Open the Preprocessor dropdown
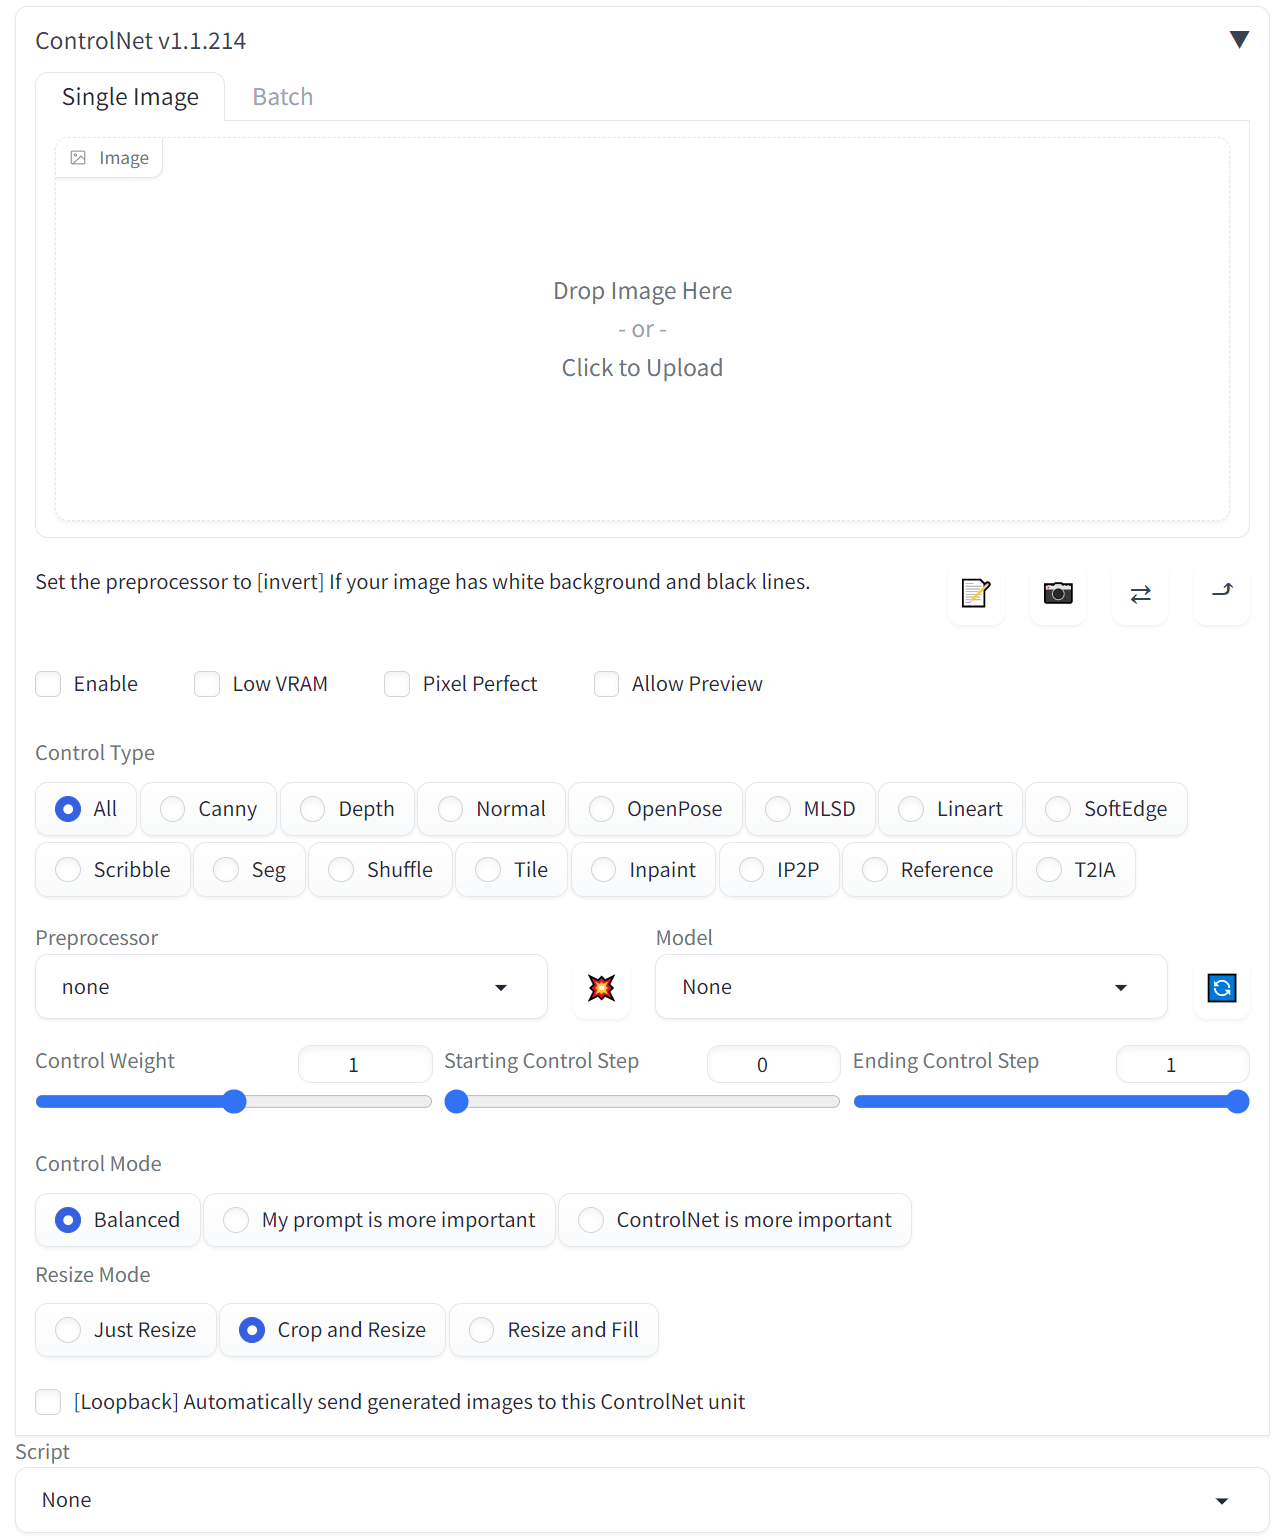Screen dimensions: 1271x1537 point(291,987)
